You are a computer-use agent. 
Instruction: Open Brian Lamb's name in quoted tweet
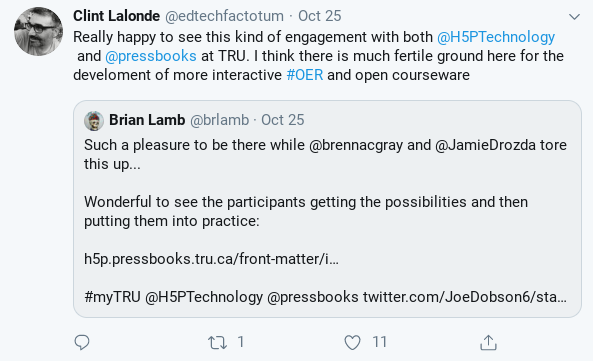pos(147,120)
